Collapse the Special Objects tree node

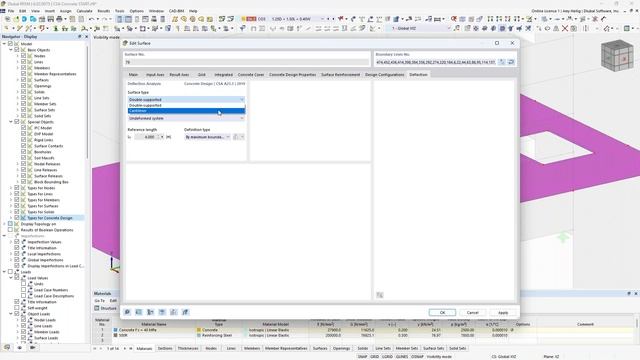pos(11,122)
